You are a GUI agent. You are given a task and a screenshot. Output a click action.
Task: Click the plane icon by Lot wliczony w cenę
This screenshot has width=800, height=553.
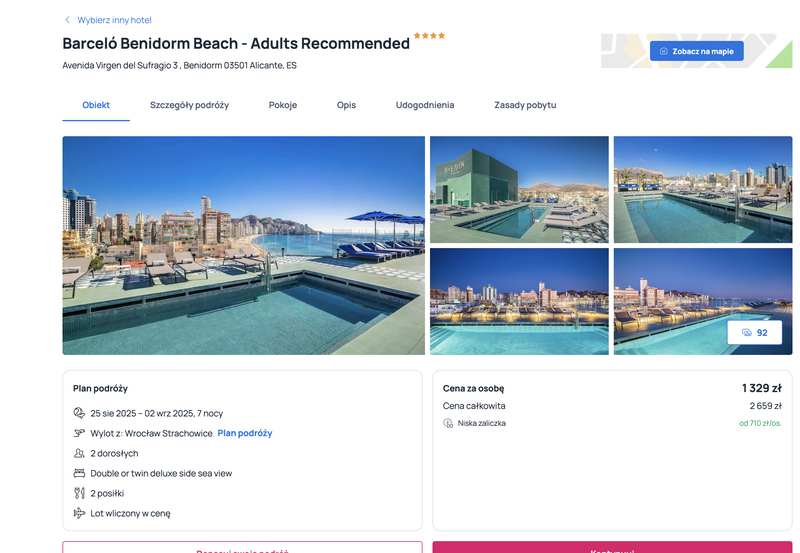(79, 513)
